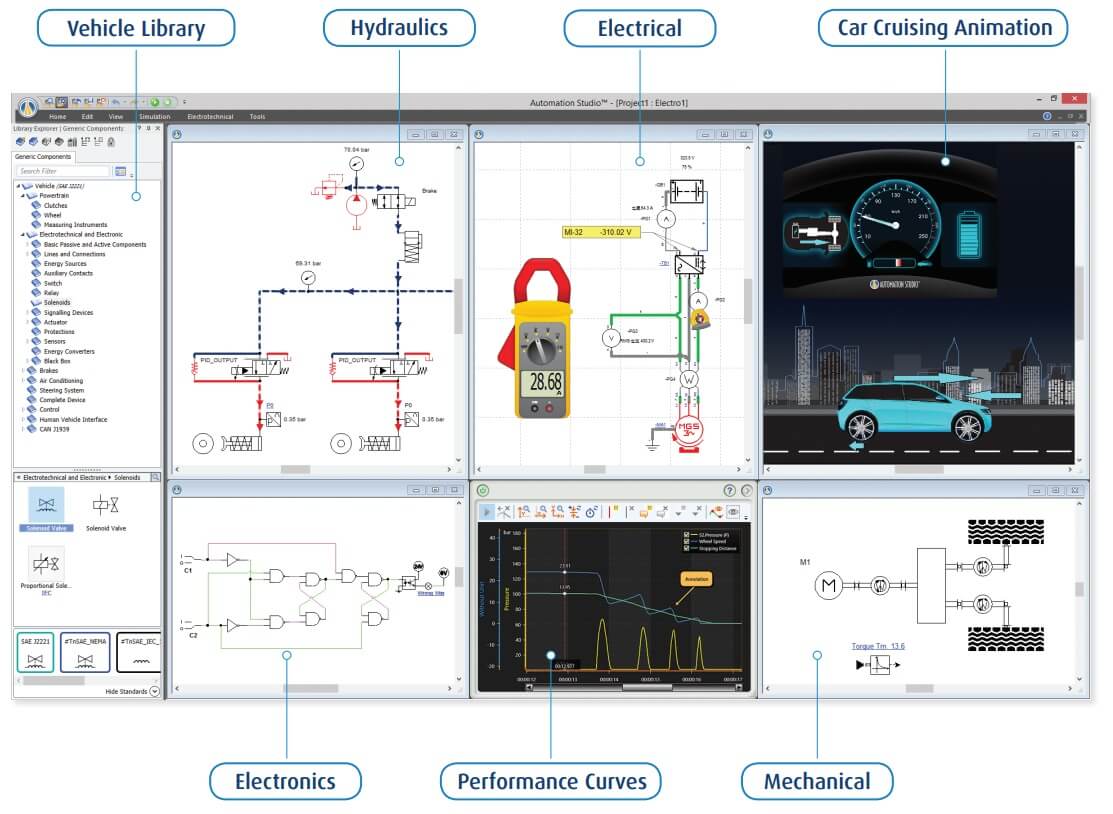The width and height of the screenshot is (1113, 814).
Task: Click the Hydraulics window horizontal scrollbar
Action: [x=313, y=469]
